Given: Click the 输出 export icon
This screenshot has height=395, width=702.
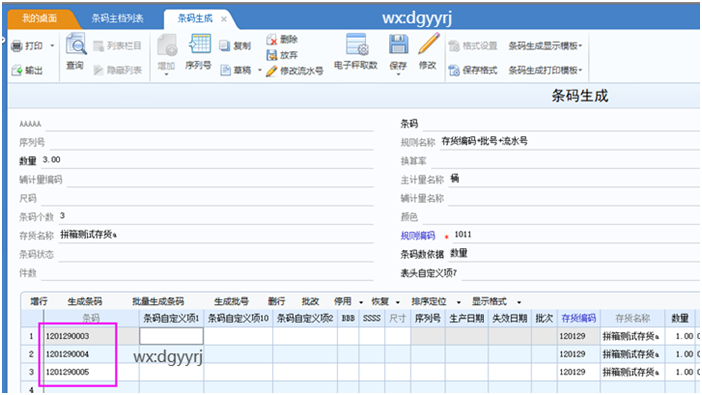Looking at the screenshot, I should pos(17,70).
